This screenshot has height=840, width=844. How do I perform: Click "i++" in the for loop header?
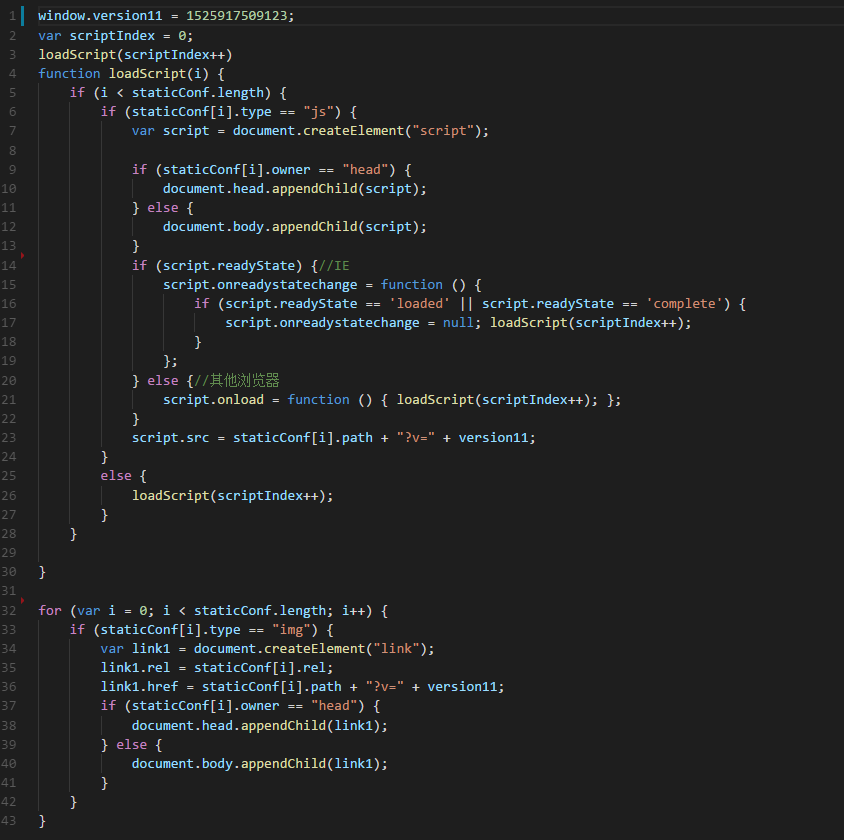point(353,611)
